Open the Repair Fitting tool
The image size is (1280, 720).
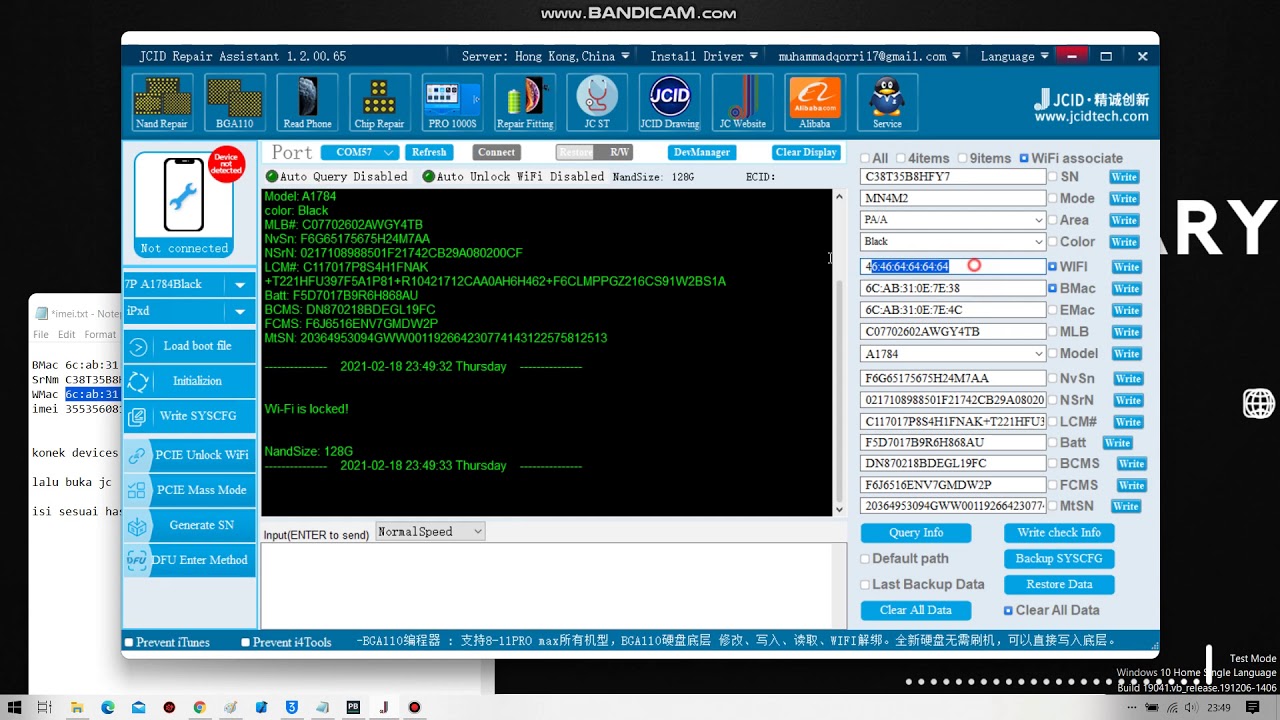click(525, 102)
